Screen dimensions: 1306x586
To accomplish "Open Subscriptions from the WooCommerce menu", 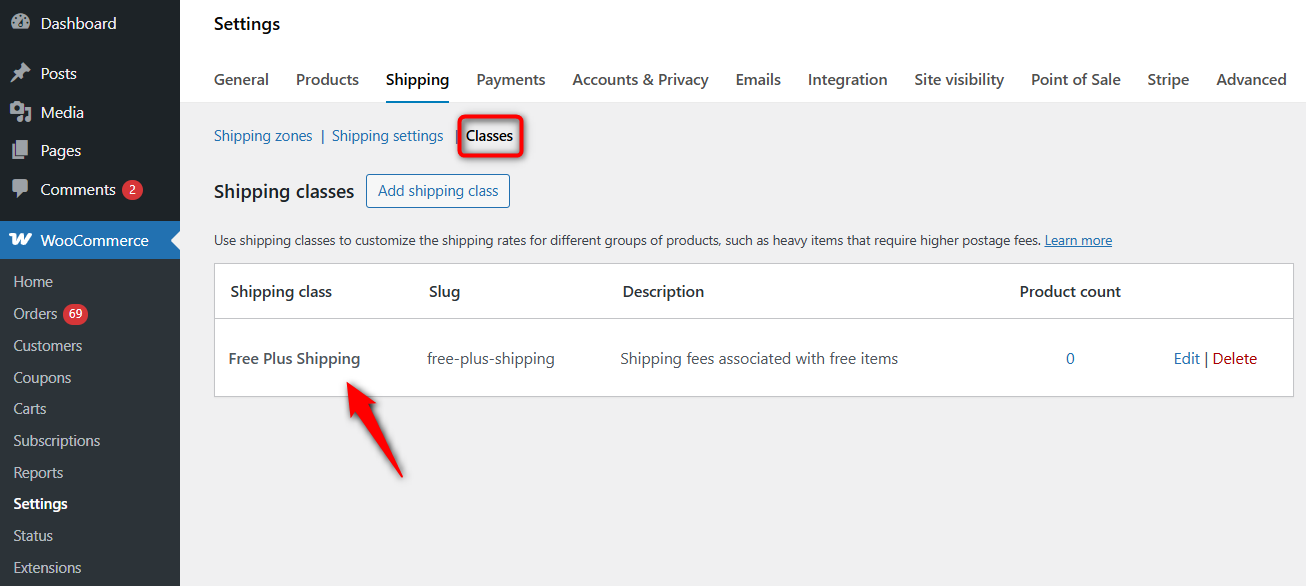I will (56, 440).
